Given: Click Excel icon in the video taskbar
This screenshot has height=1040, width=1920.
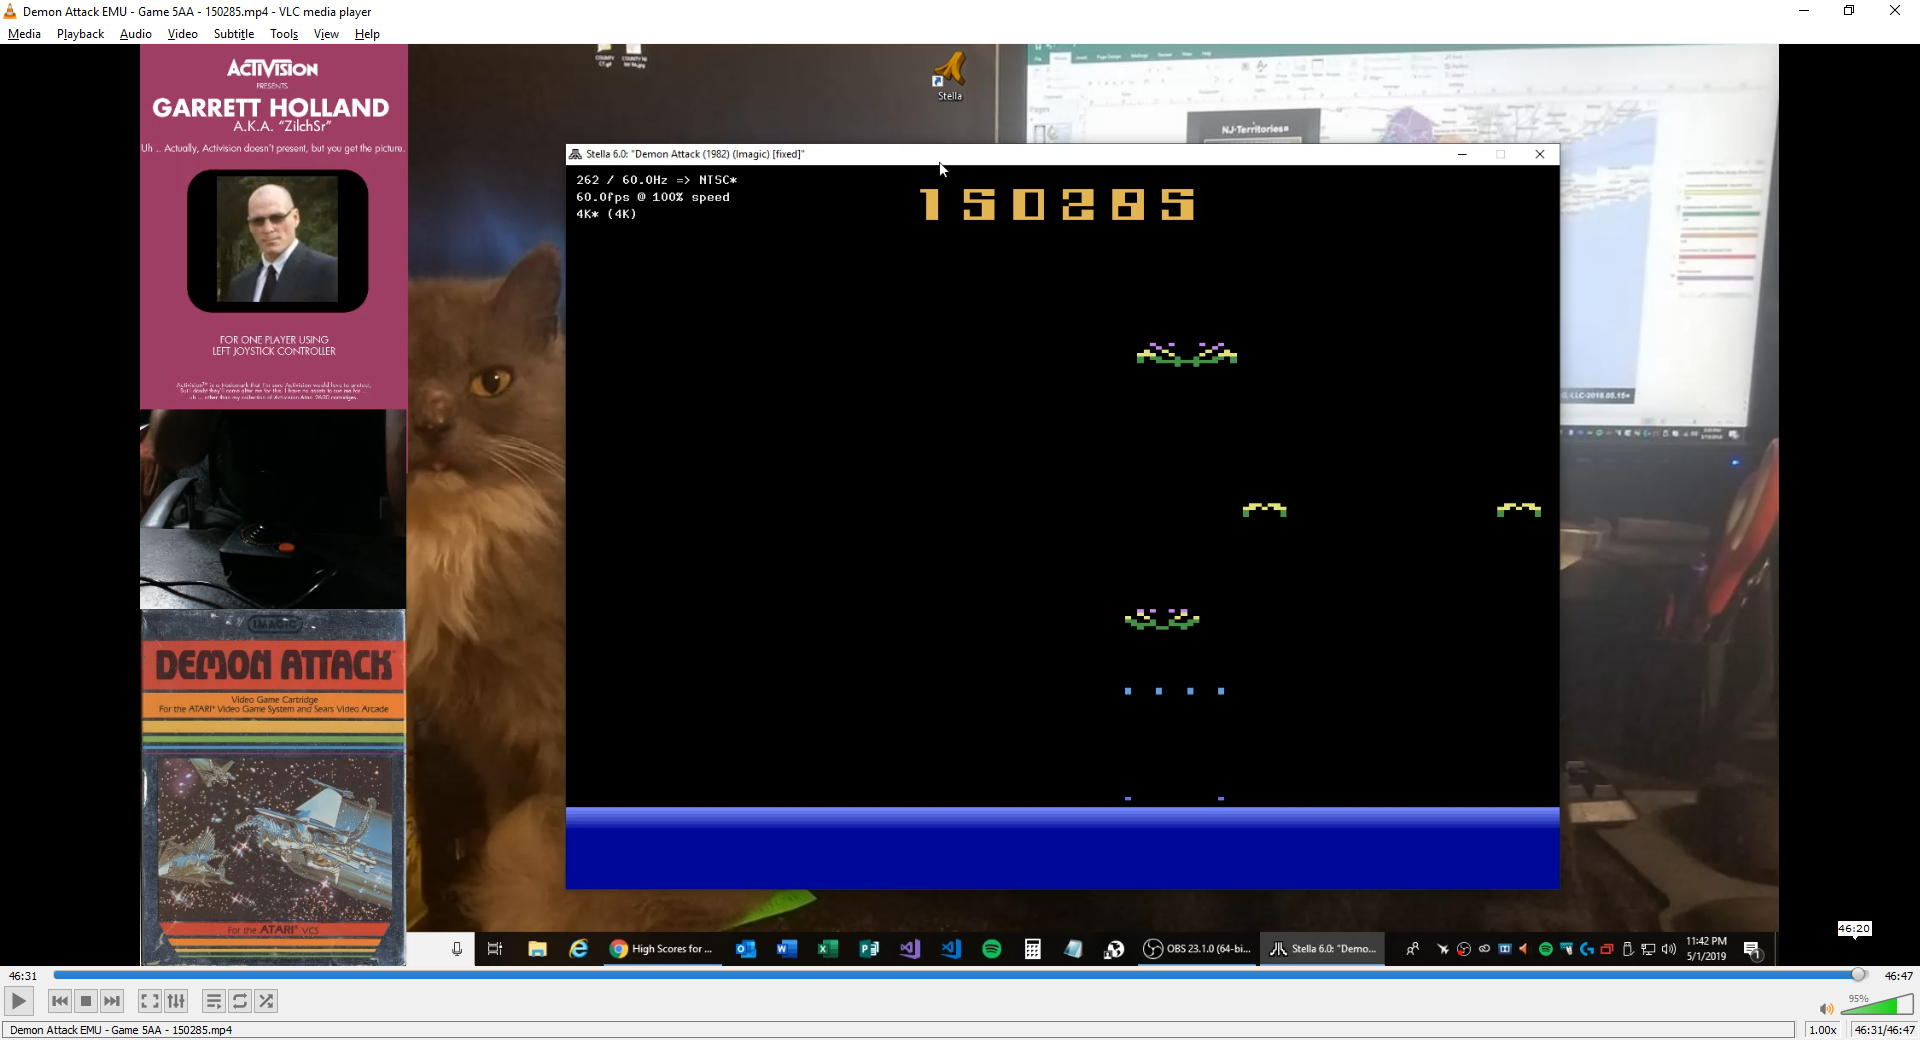Looking at the screenshot, I should 828,949.
